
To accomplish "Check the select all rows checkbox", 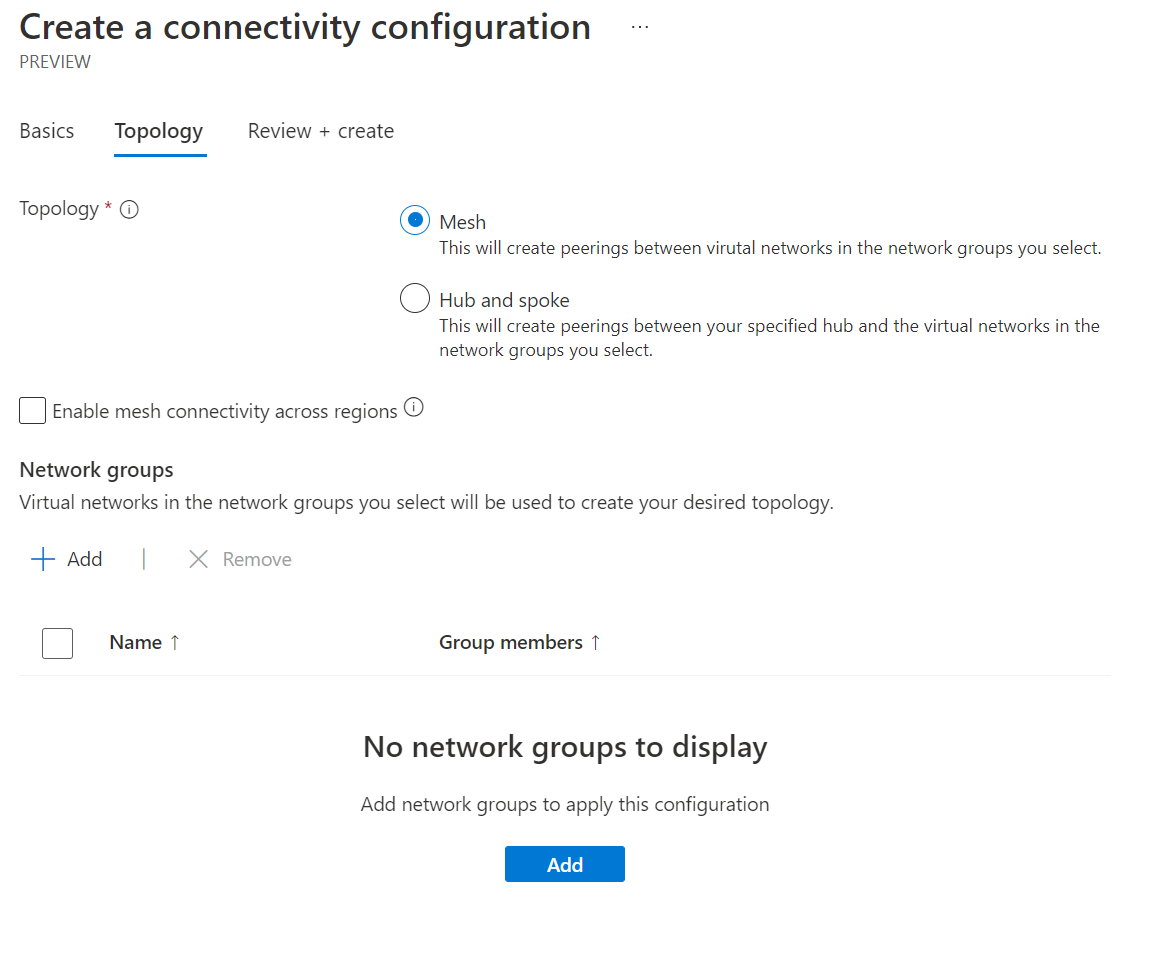I will tap(58, 643).
